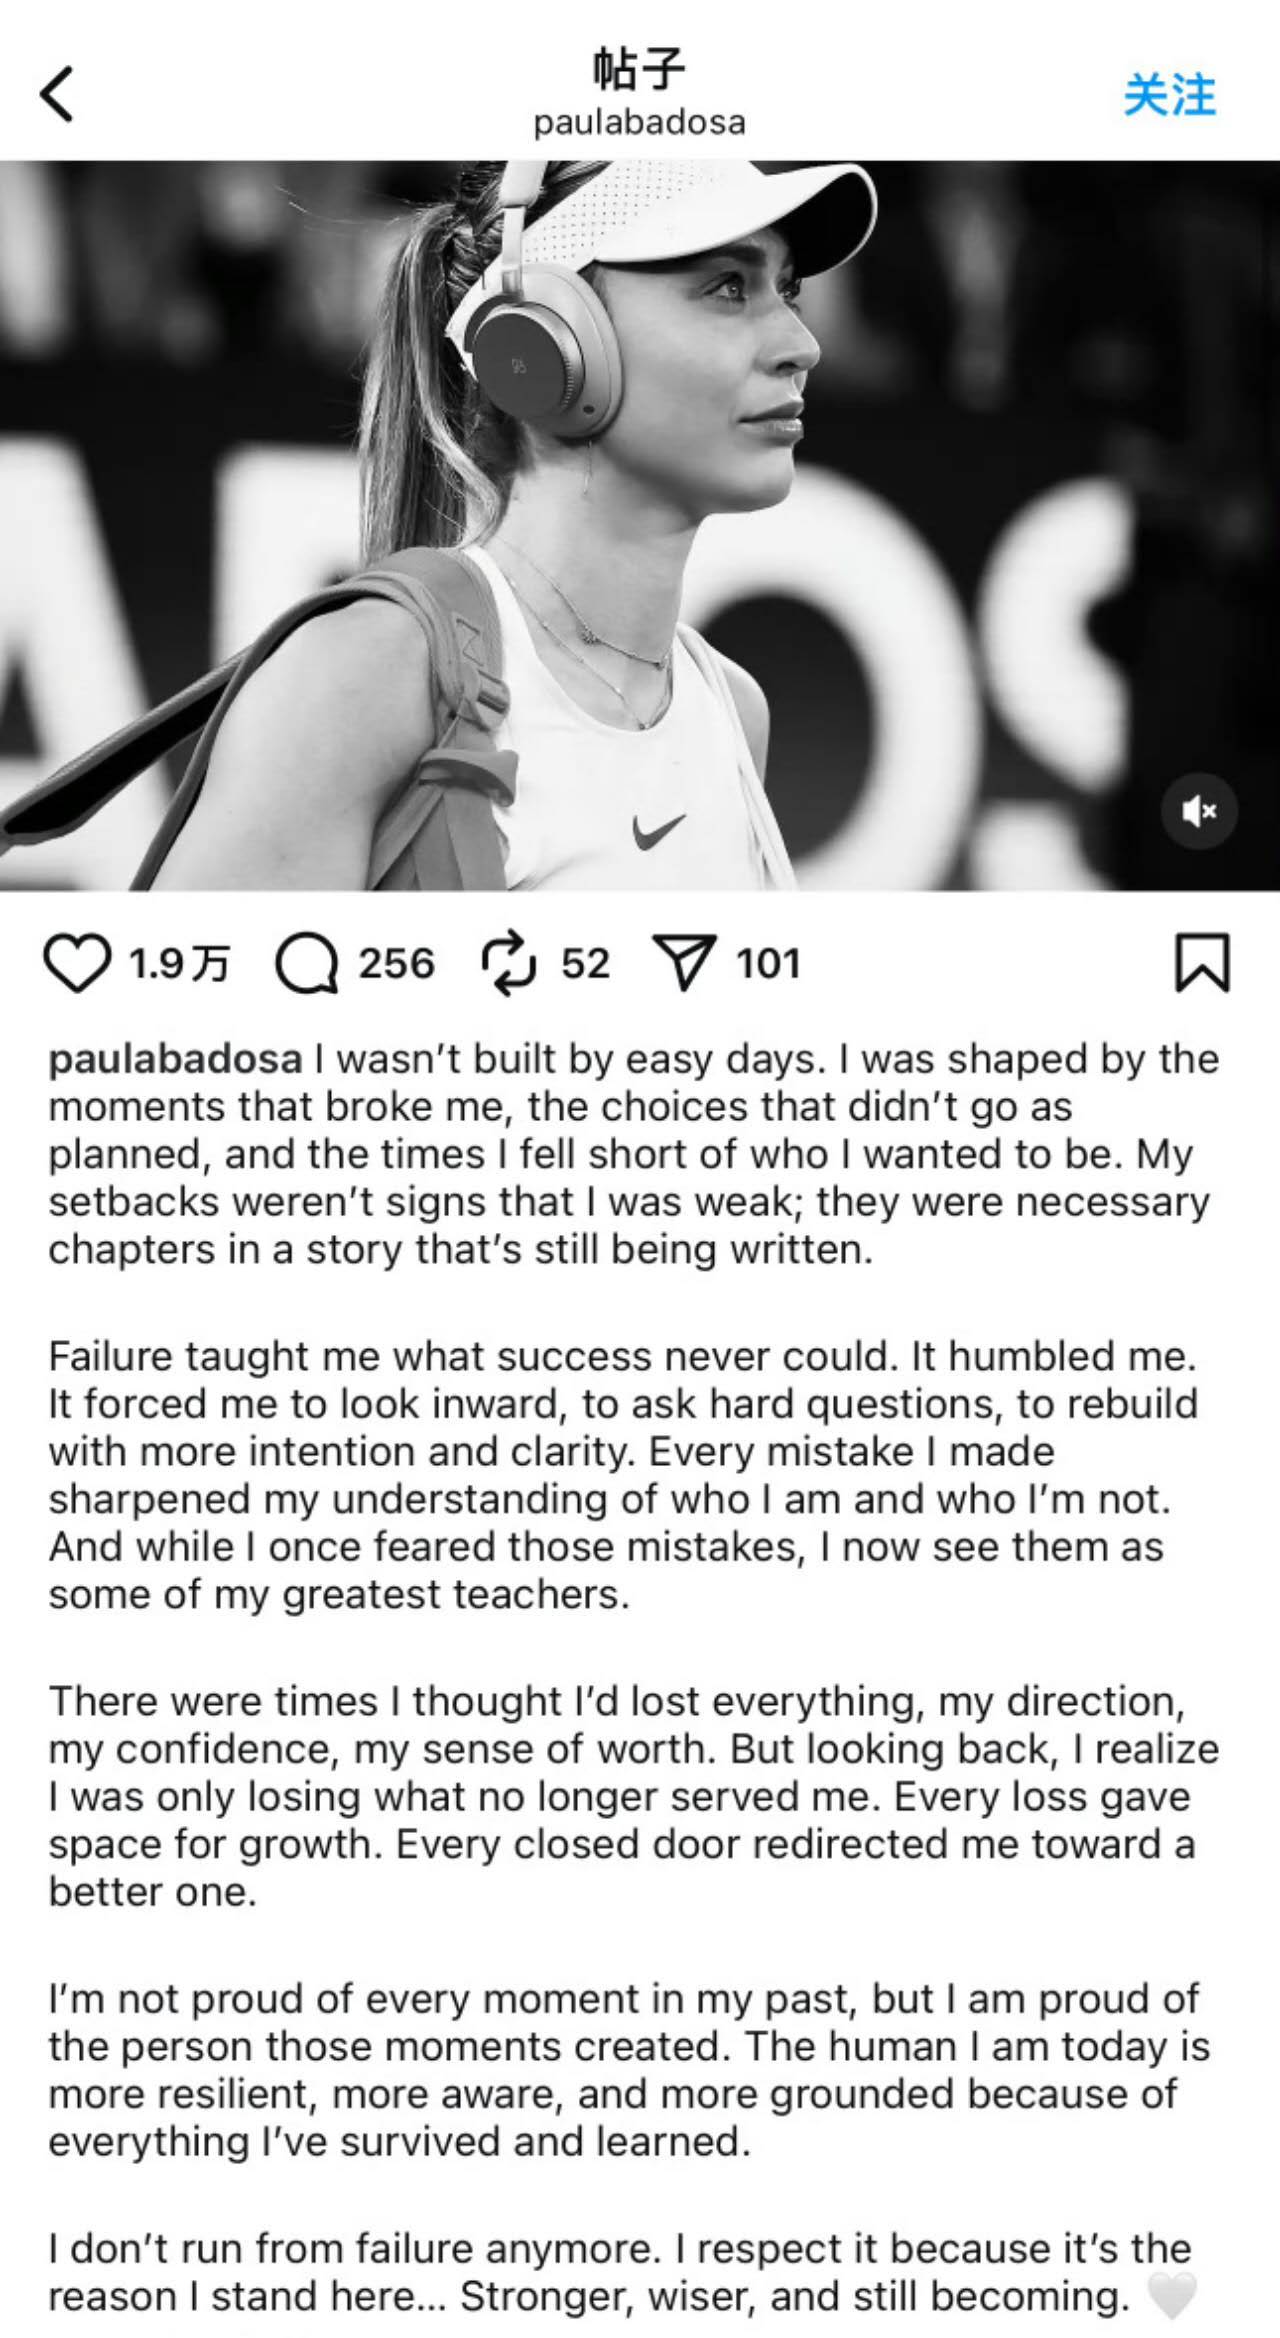Open comments via speech bubble icon
This screenshot has width=1280, height=2338.
click(x=307, y=964)
